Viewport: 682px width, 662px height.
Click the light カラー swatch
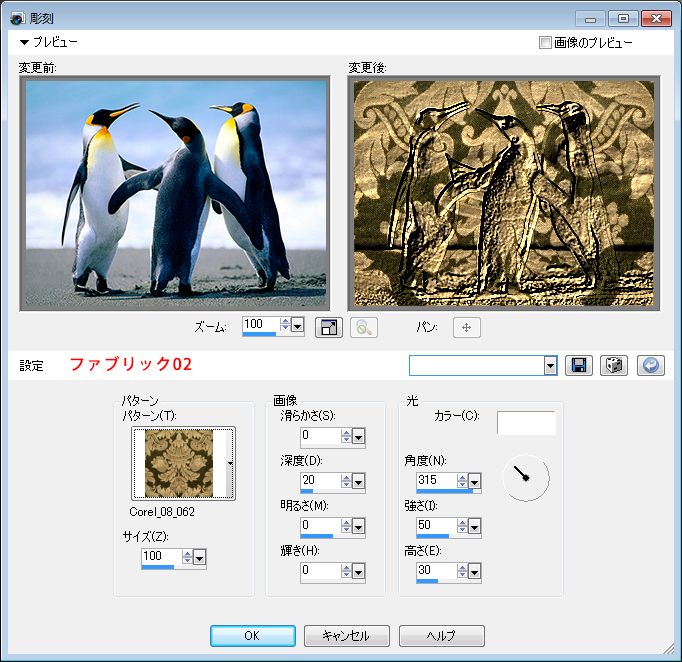click(526, 422)
